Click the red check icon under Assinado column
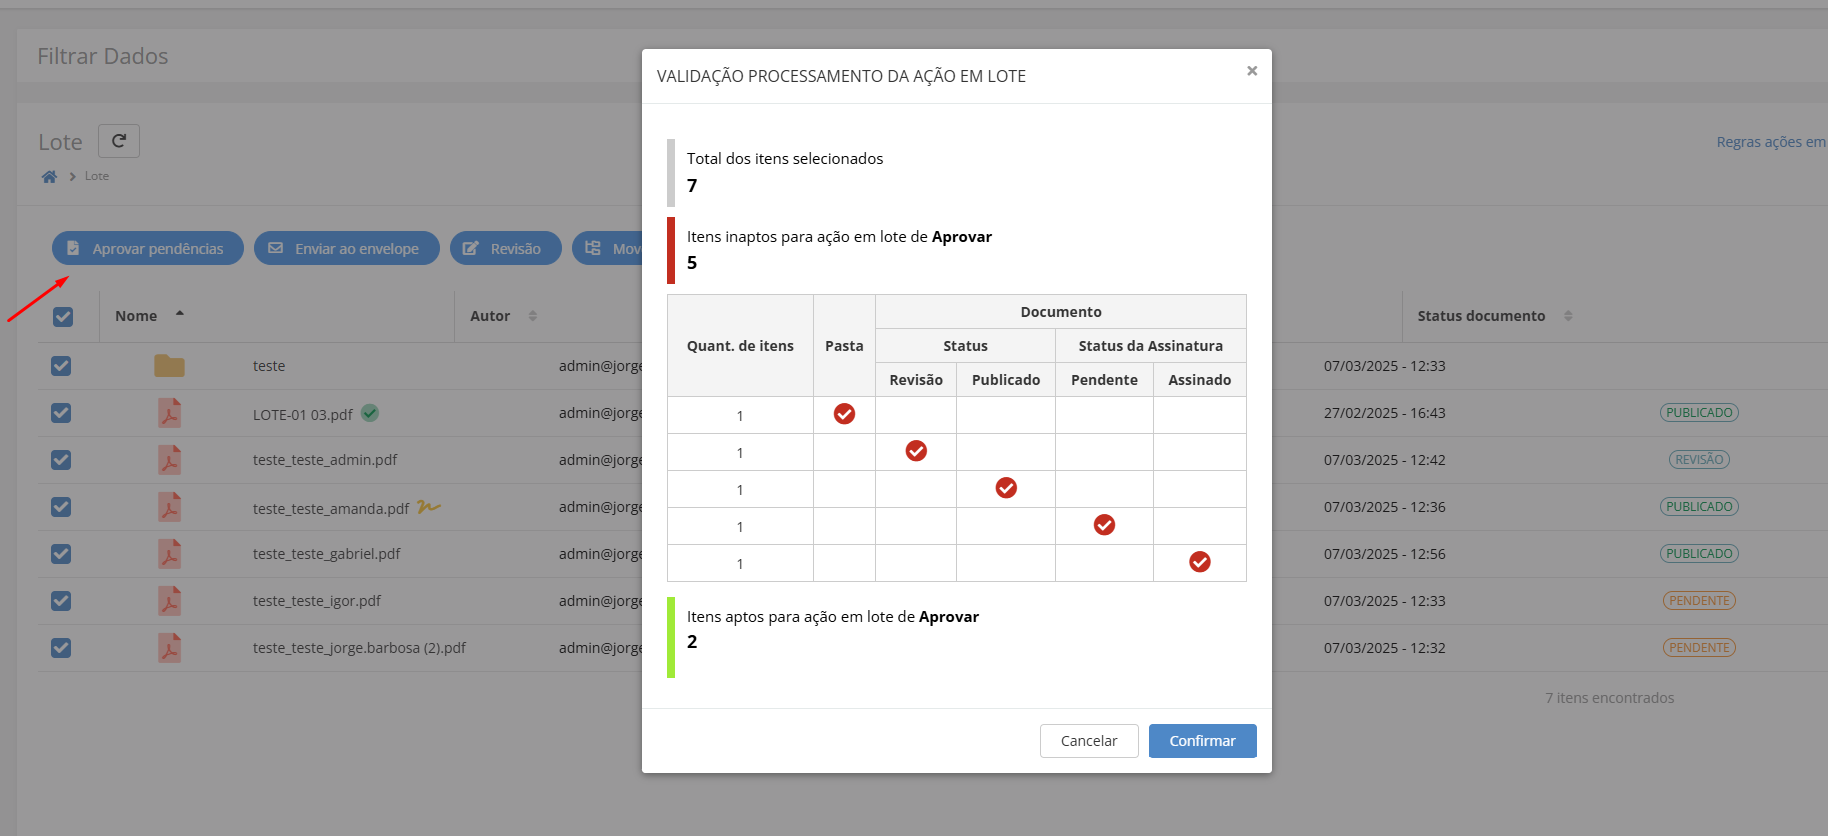 (1199, 562)
